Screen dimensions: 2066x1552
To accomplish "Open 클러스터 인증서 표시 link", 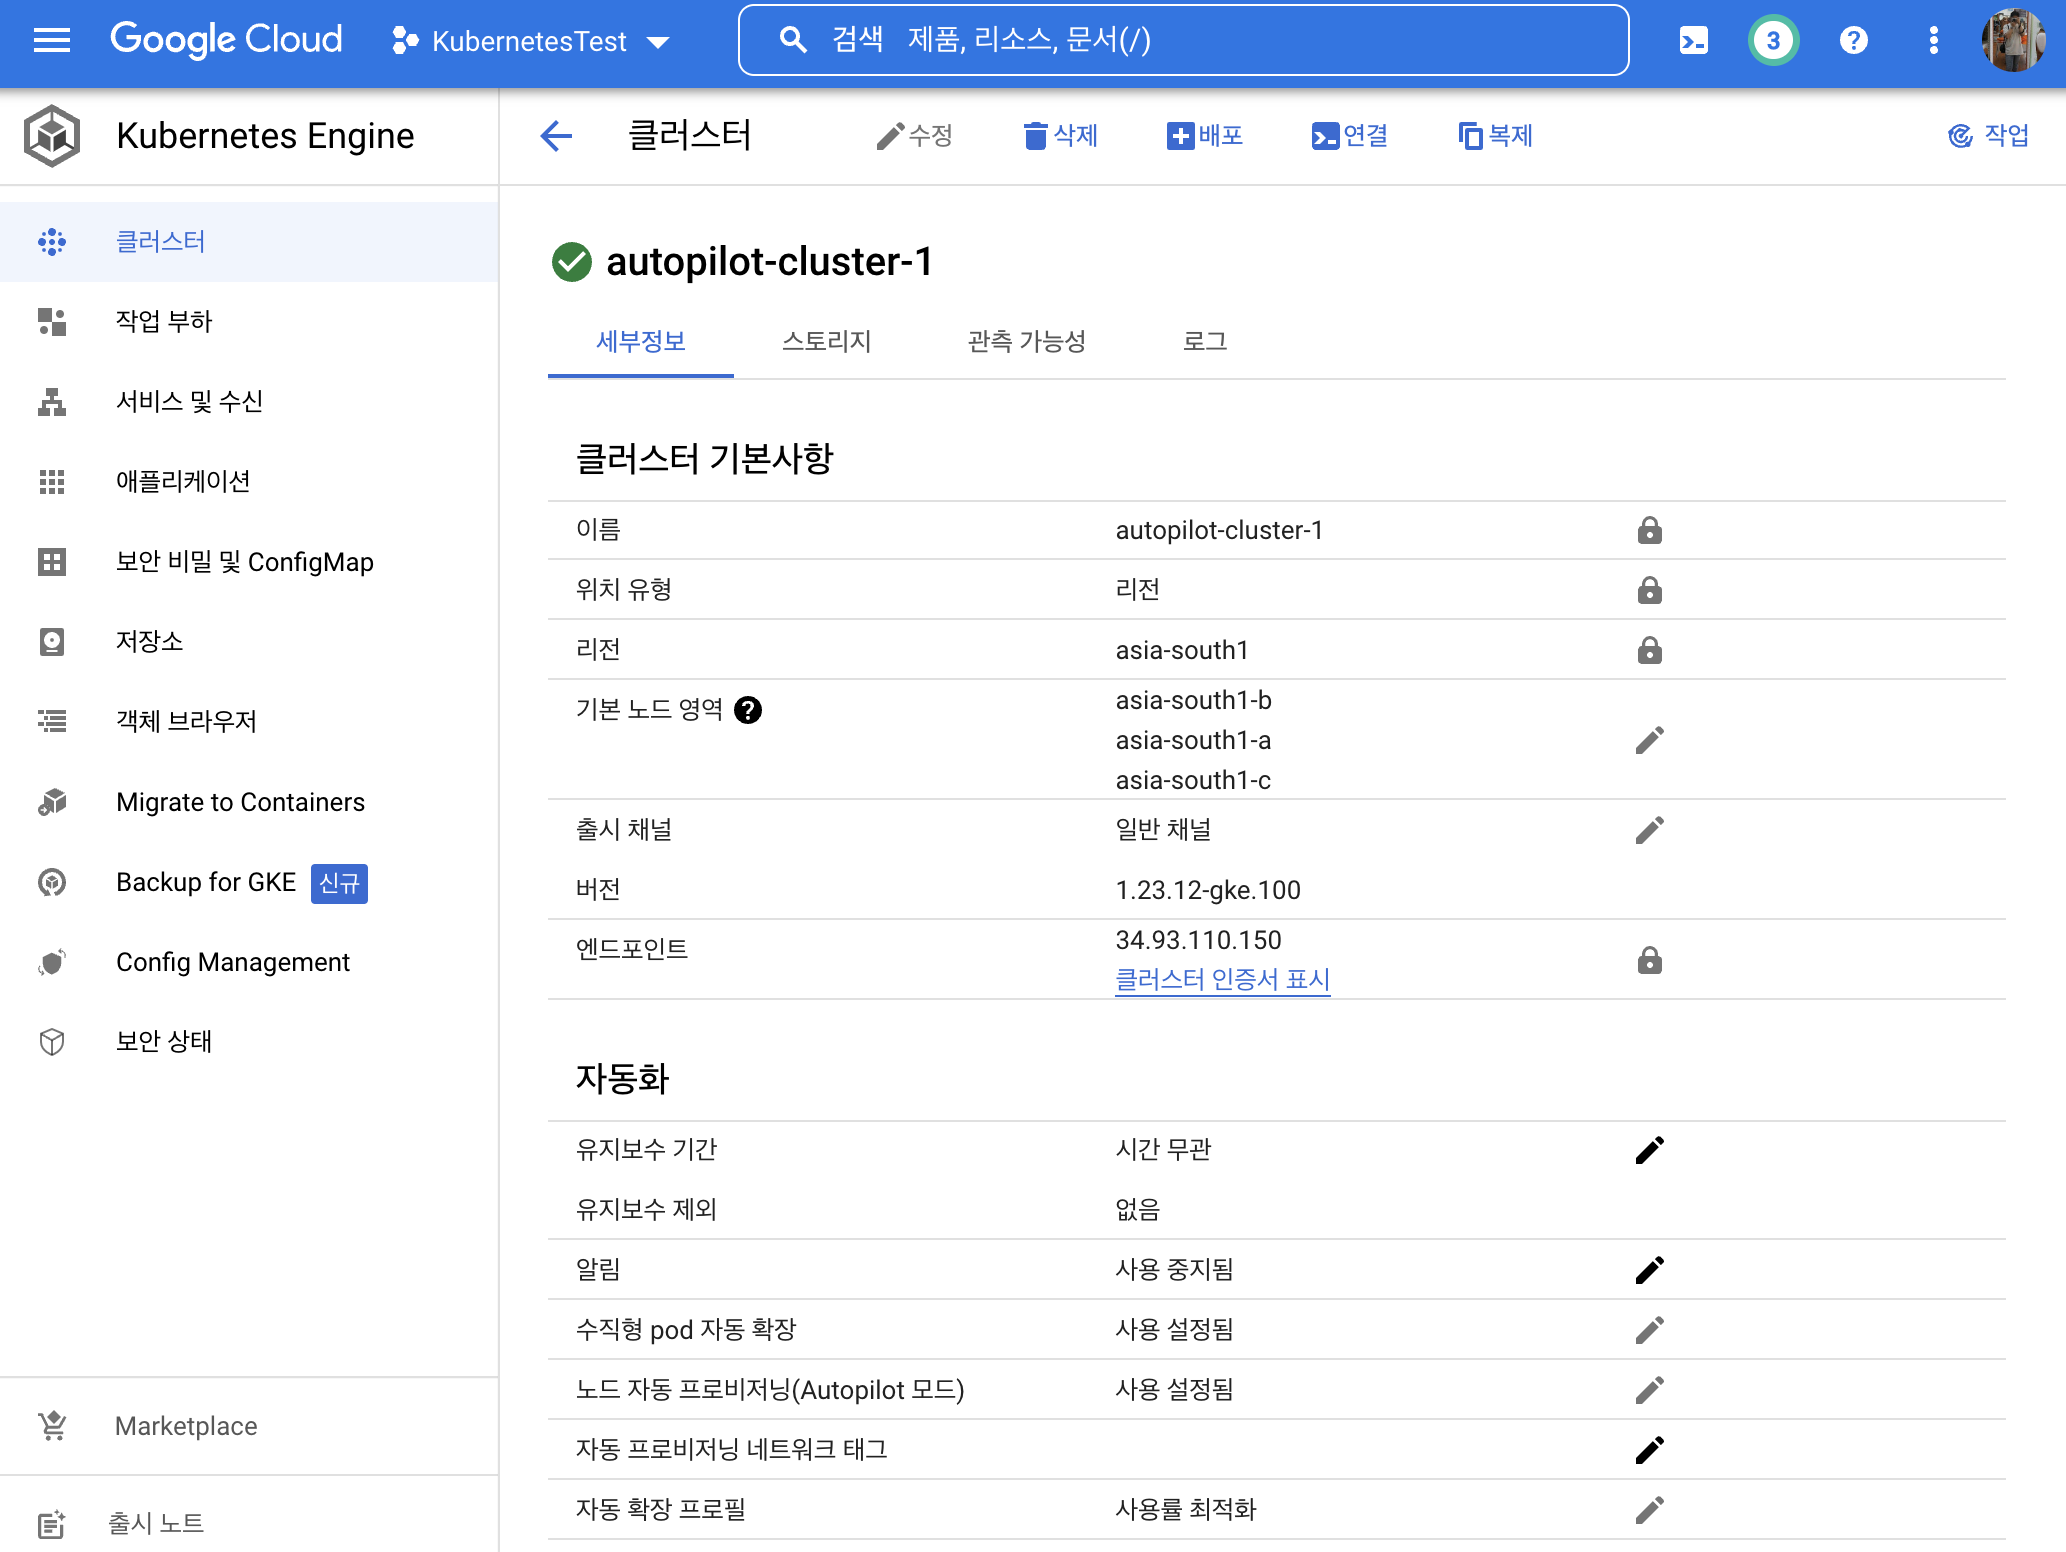I will (1222, 979).
